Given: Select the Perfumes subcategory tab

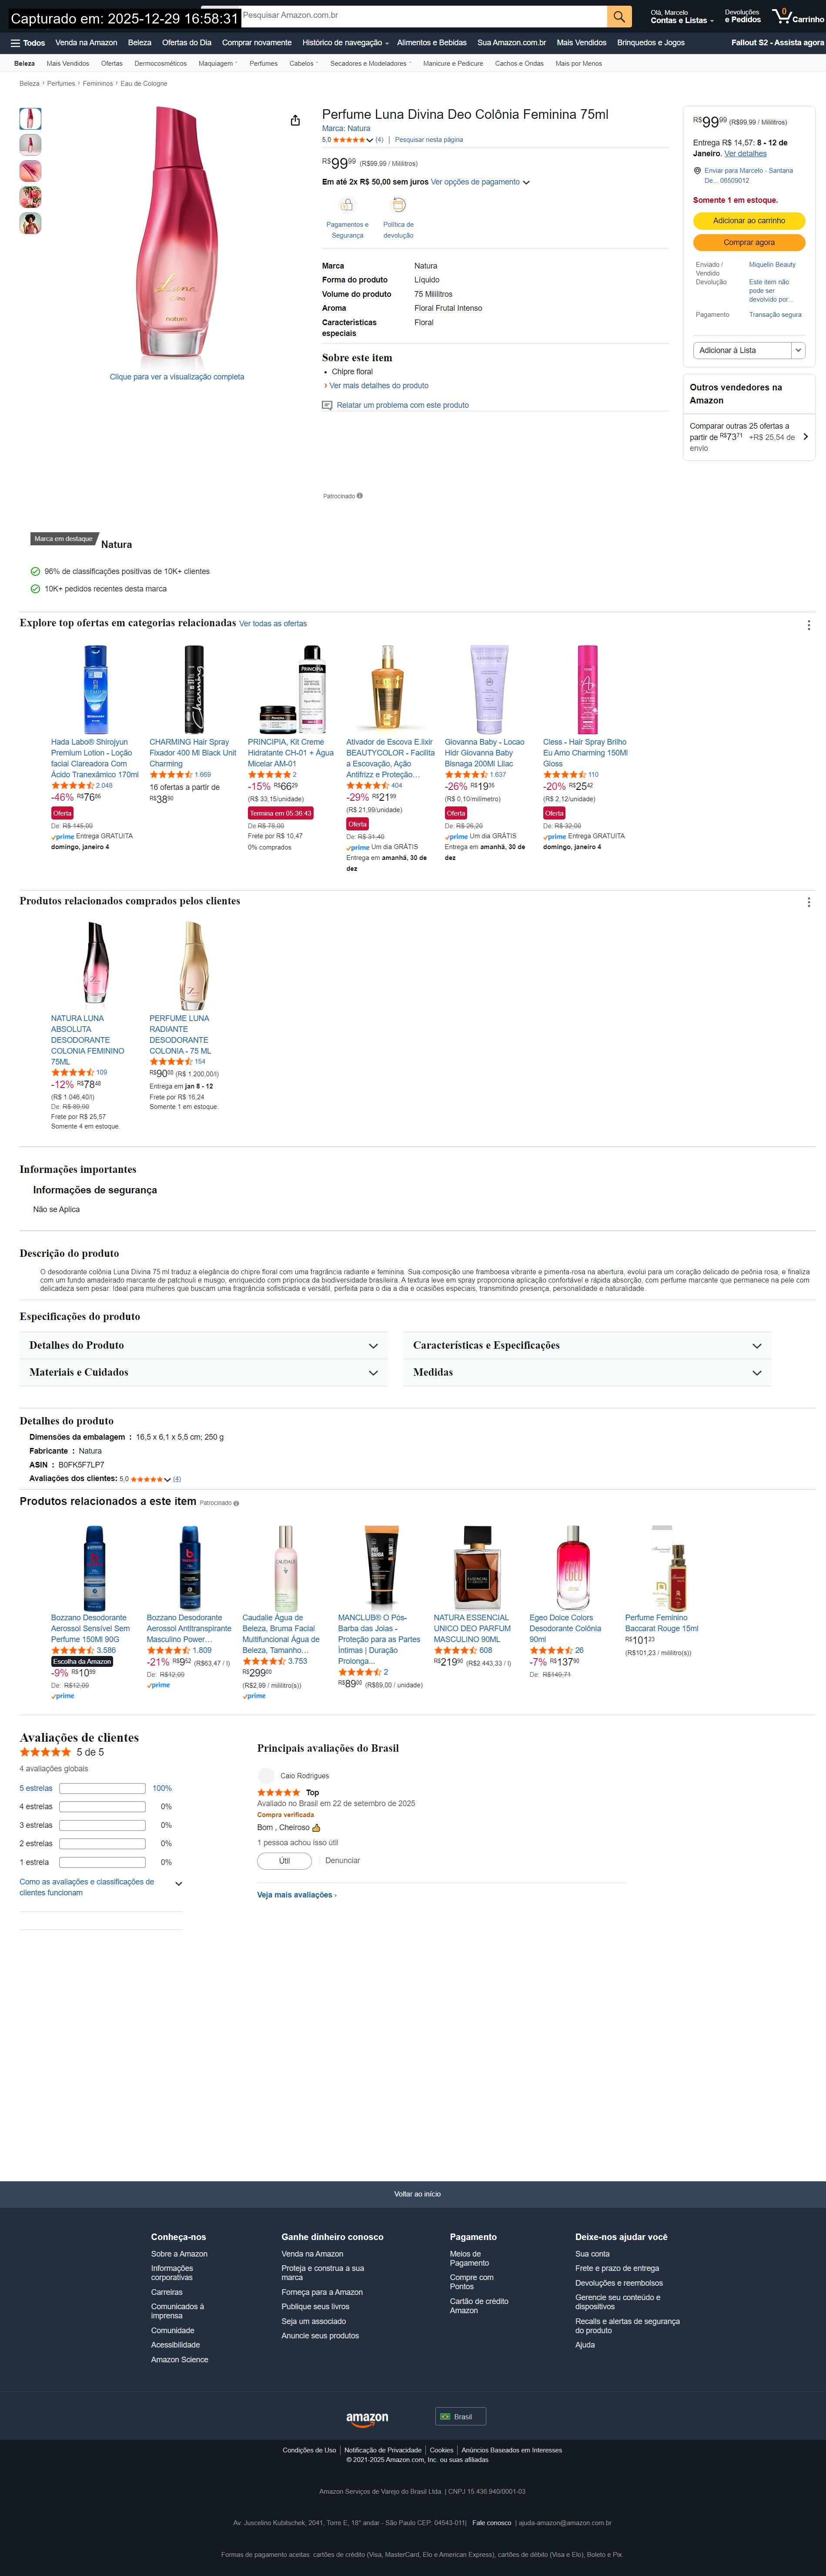Looking at the screenshot, I should click(x=264, y=64).
